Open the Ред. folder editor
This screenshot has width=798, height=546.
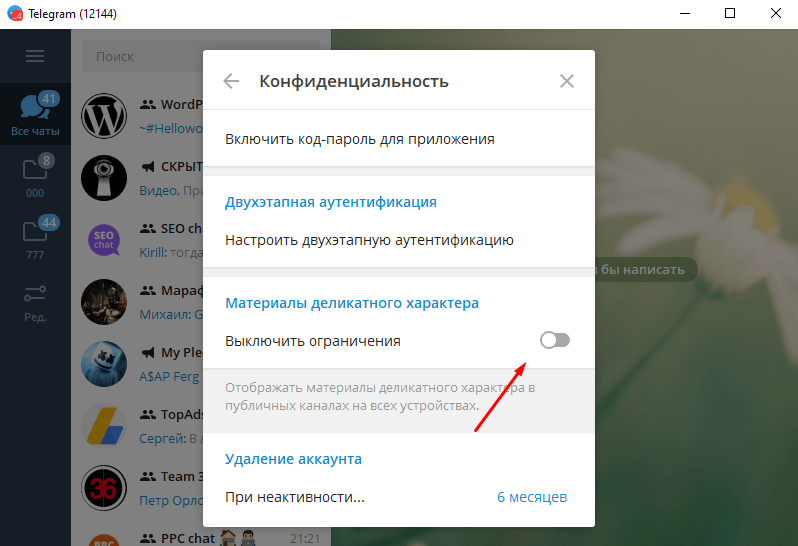click(35, 302)
